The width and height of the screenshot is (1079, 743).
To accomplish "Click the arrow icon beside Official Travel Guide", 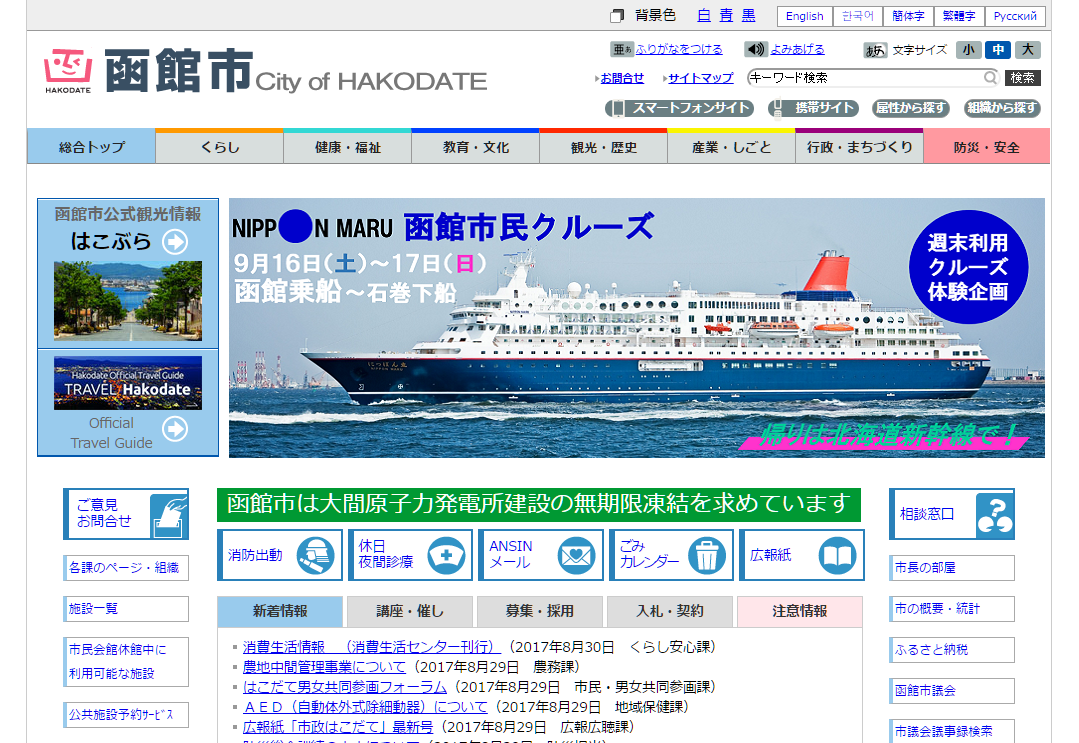I will click(x=175, y=429).
